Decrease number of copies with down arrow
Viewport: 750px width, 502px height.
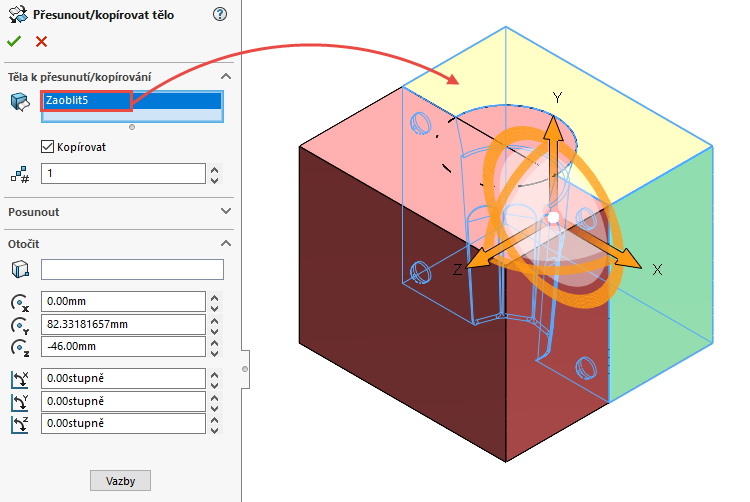[x=215, y=180]
